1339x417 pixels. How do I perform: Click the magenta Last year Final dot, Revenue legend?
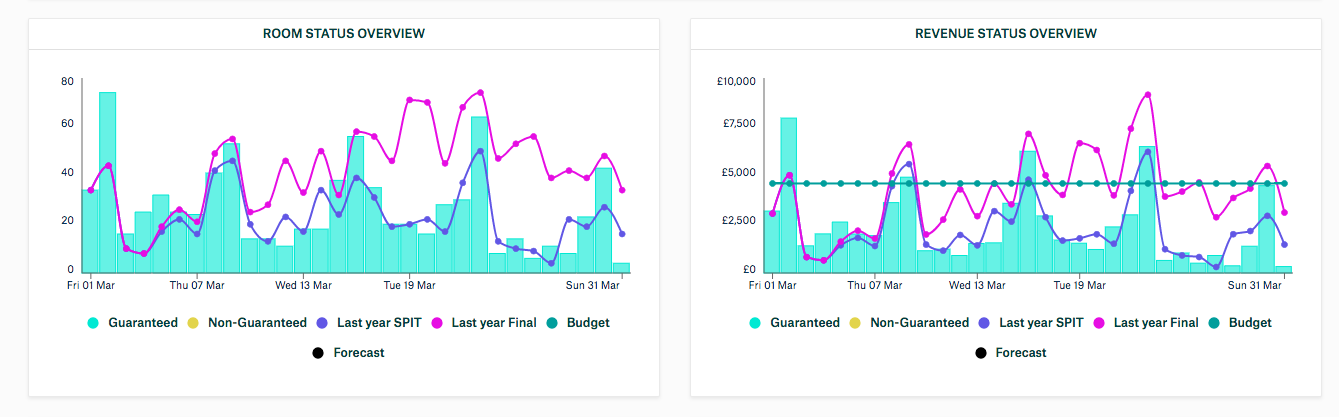pyautogui.click(x=1099, y=323)
